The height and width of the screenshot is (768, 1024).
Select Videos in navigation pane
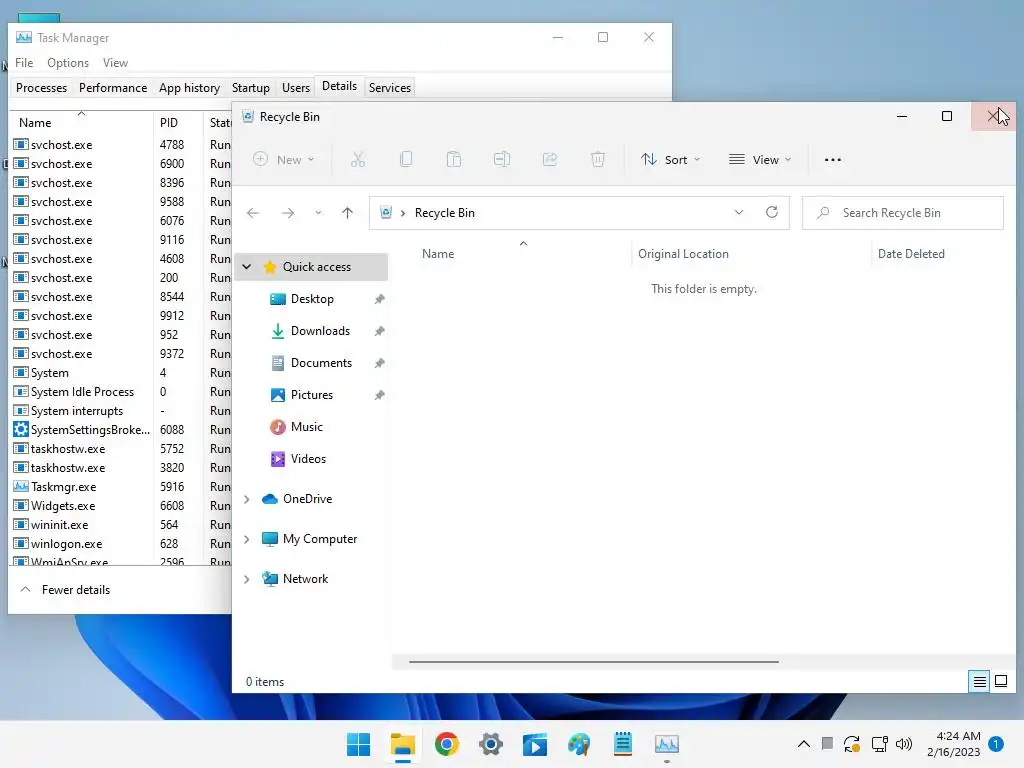click(308, 459)
